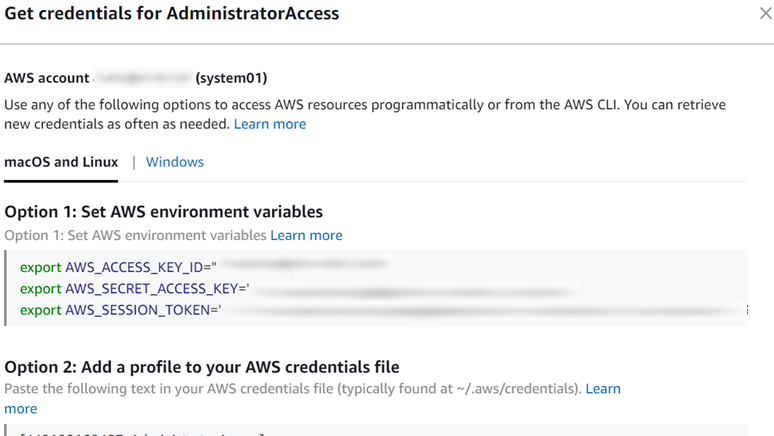Click 'Get credentials for AdministratorAccess' title

[x=172, y=13]
